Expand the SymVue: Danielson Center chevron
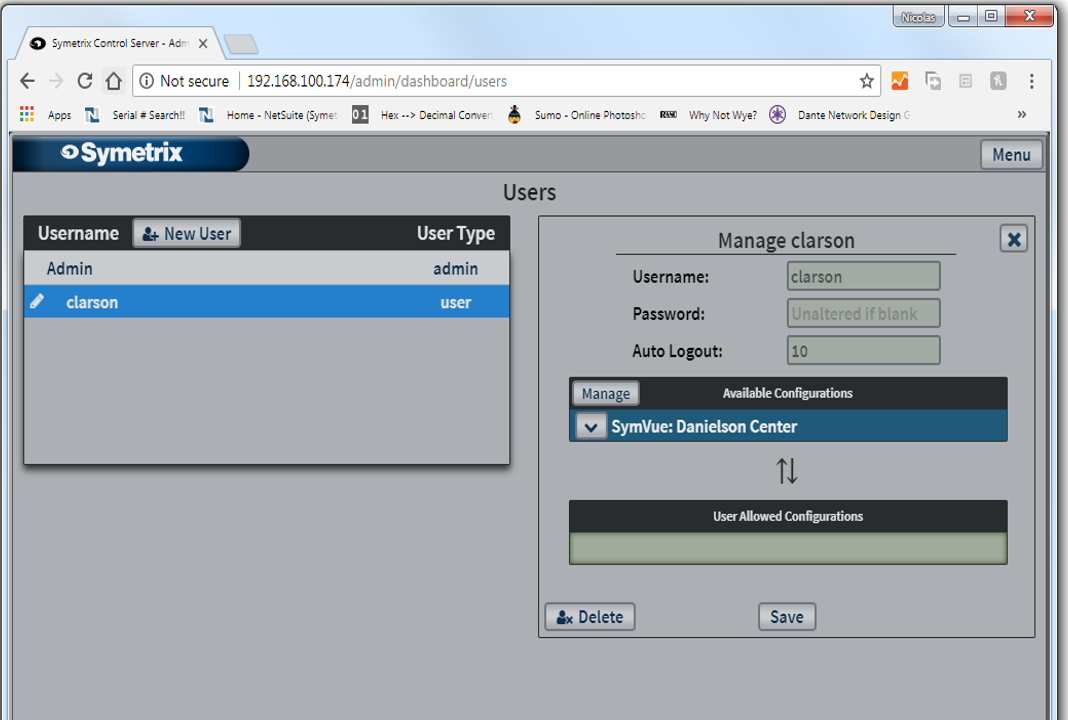Screen dimensions: 1068x720 click(x=591, y=427)
